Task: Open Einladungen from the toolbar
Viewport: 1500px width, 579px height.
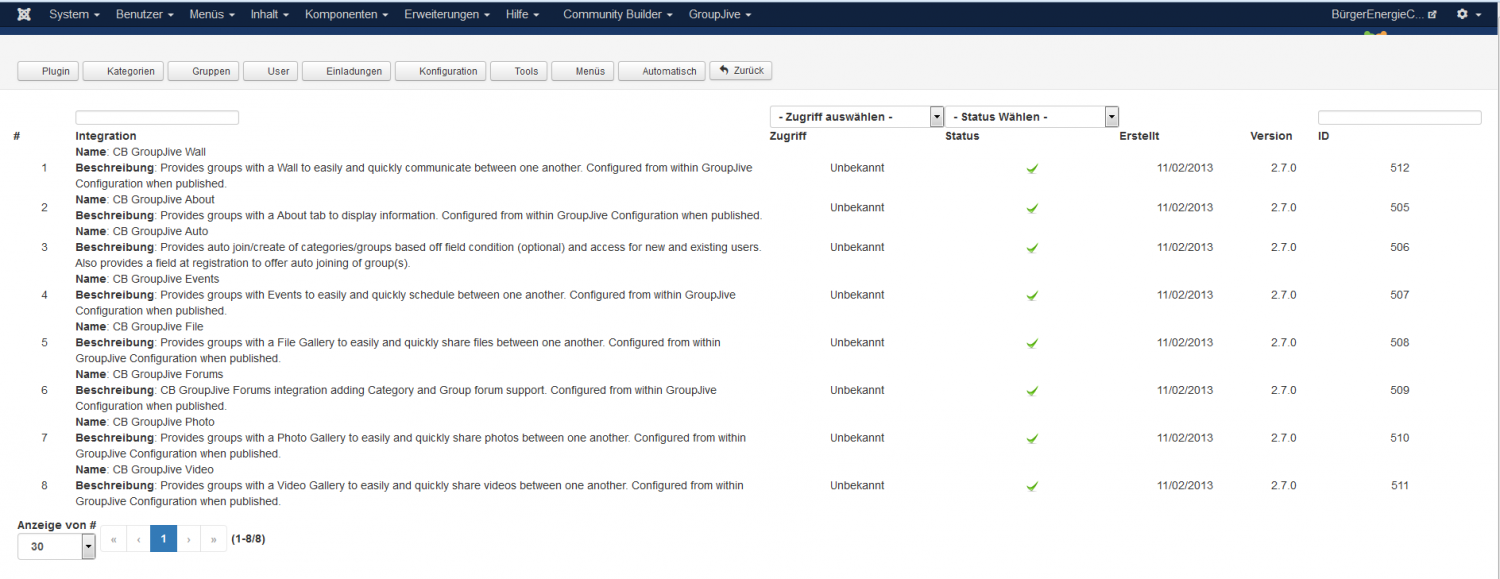Action: [346, 71]
